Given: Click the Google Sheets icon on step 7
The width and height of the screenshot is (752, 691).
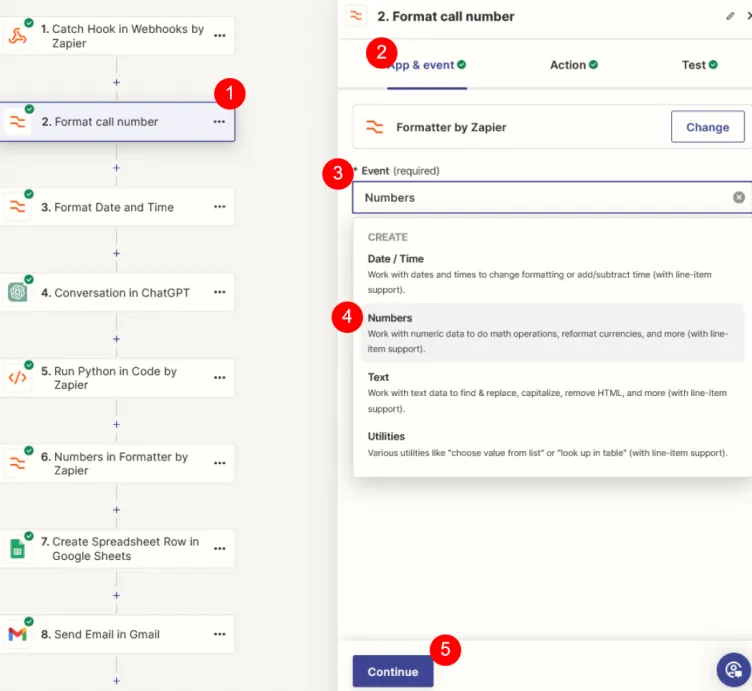Looking at the screenshot, I should pyautogui.click(x=18, y=549).
